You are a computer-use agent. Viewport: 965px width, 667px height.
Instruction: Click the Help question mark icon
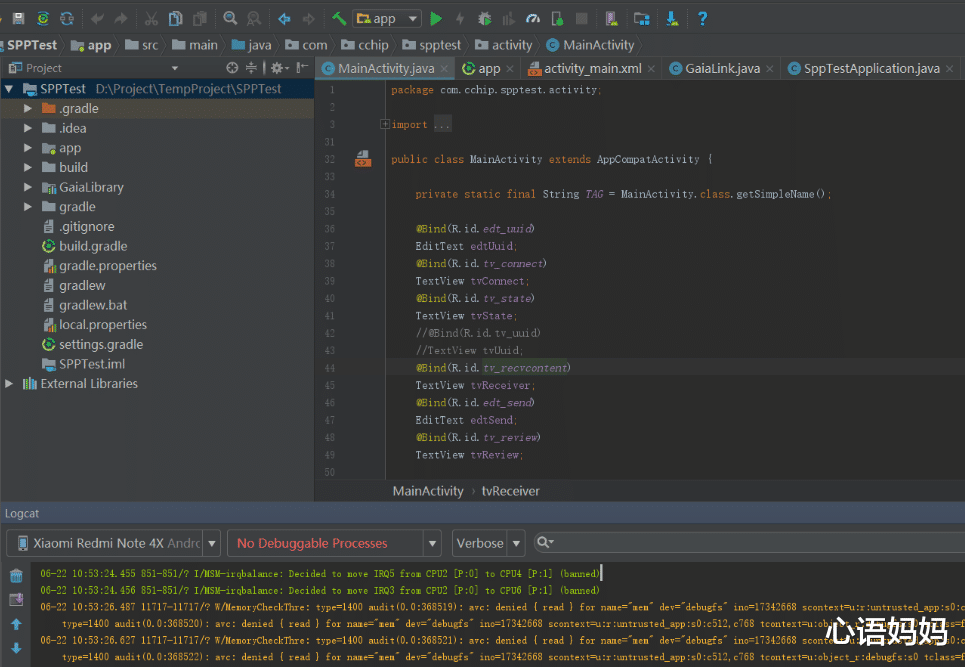pyautogui.click(x=702, y=18)
